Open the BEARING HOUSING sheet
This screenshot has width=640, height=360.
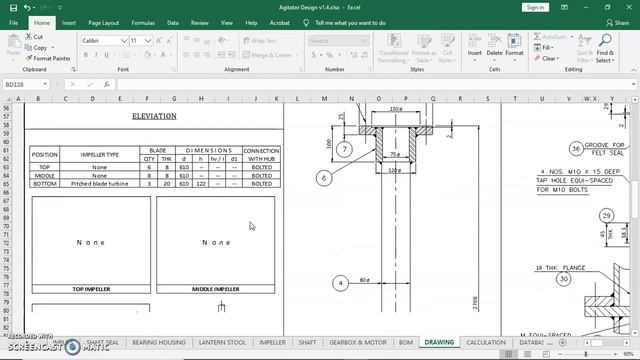[x=159, y=342]
